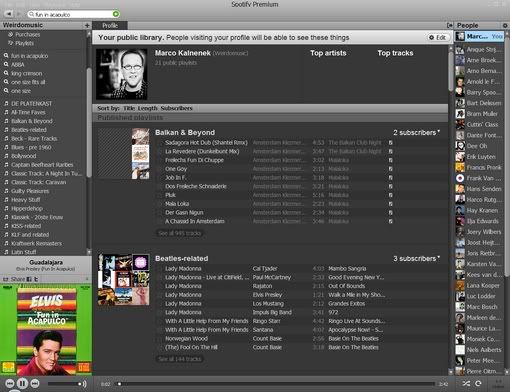
Task: Select the 'fun in acapulco' saved search
Action: point(29,56)
